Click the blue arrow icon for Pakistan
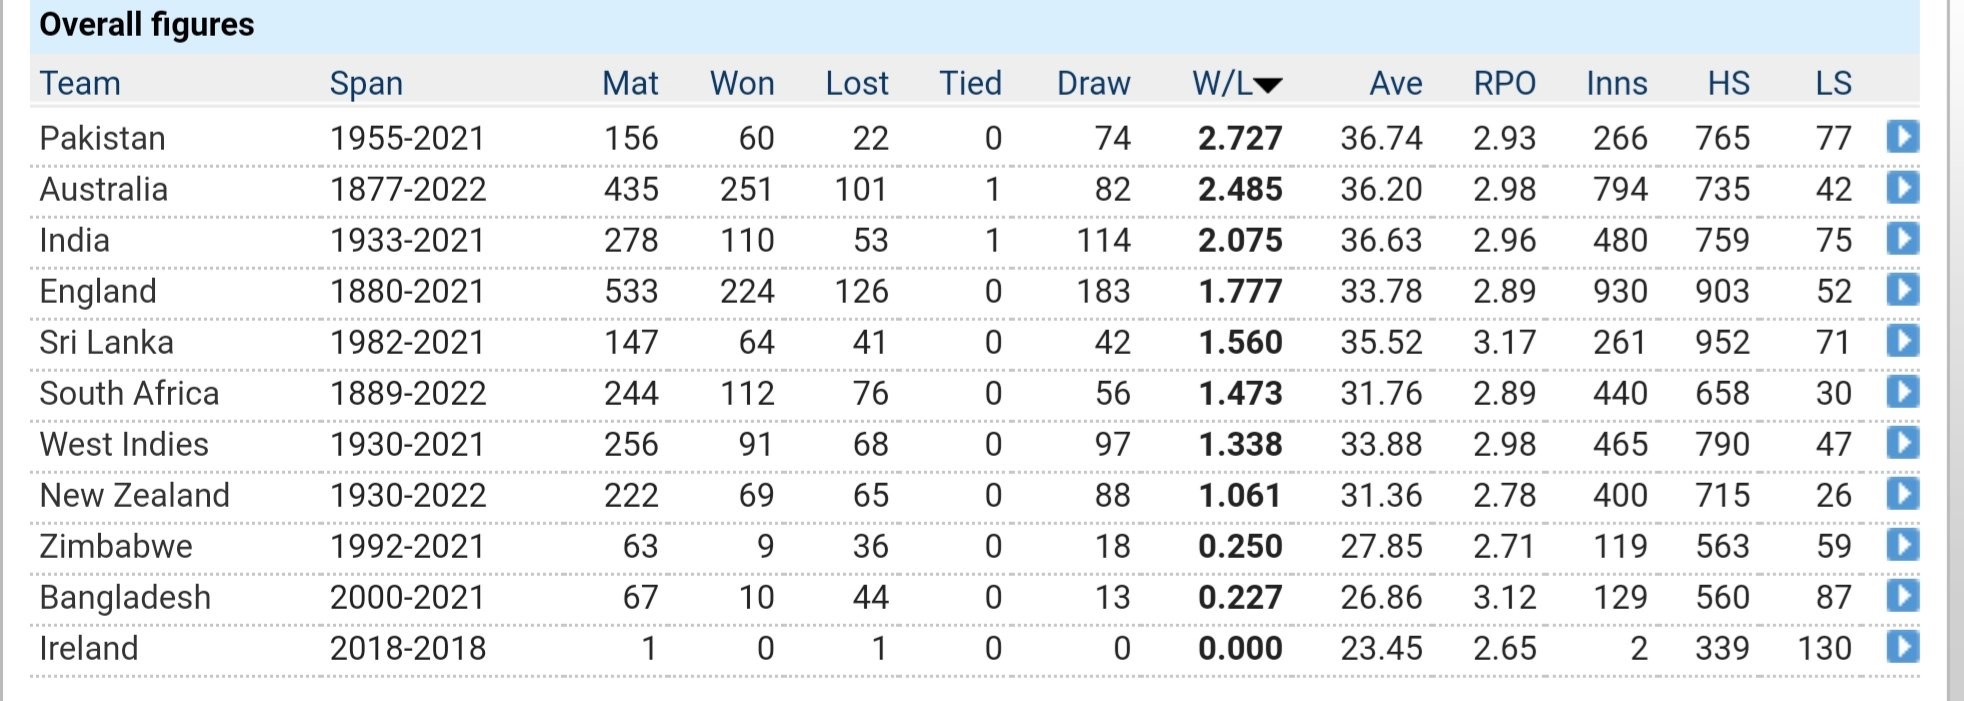1964x701 pixels. point(1902,137)
